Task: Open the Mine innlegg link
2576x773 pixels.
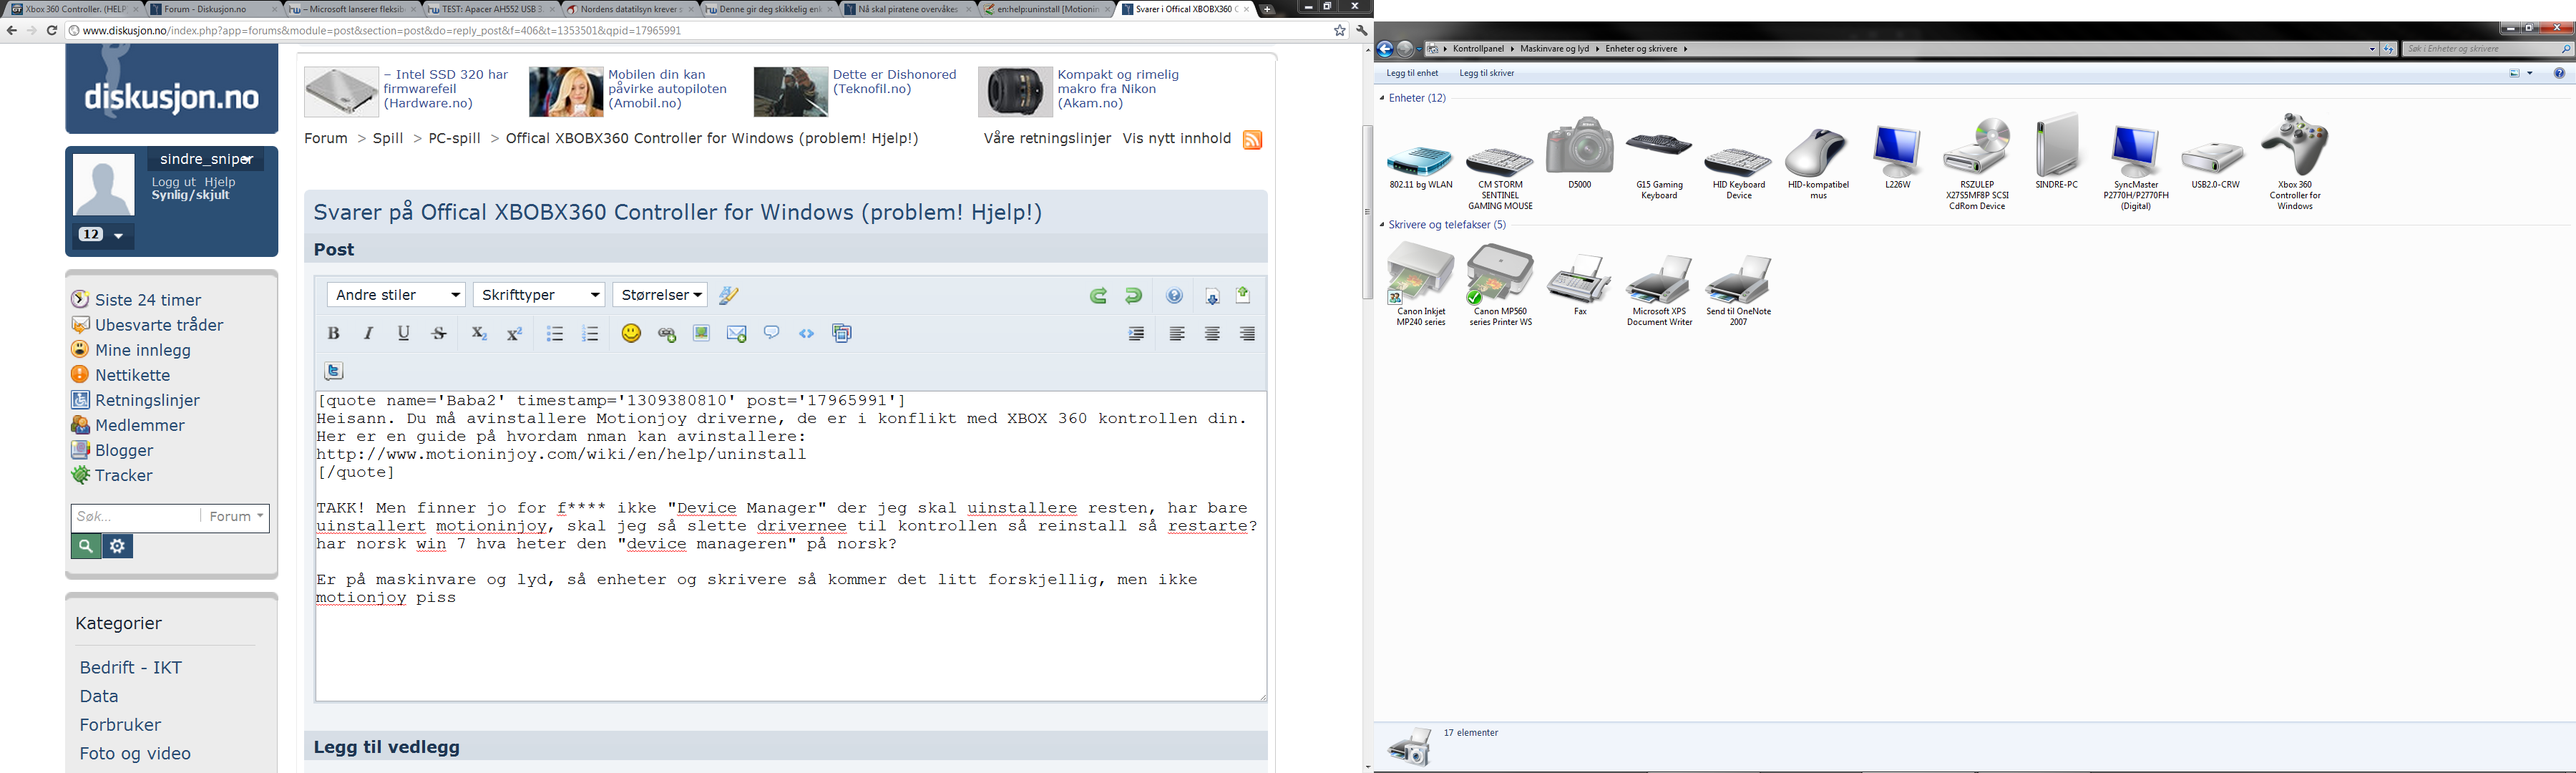Action: [x=143, y=350]
